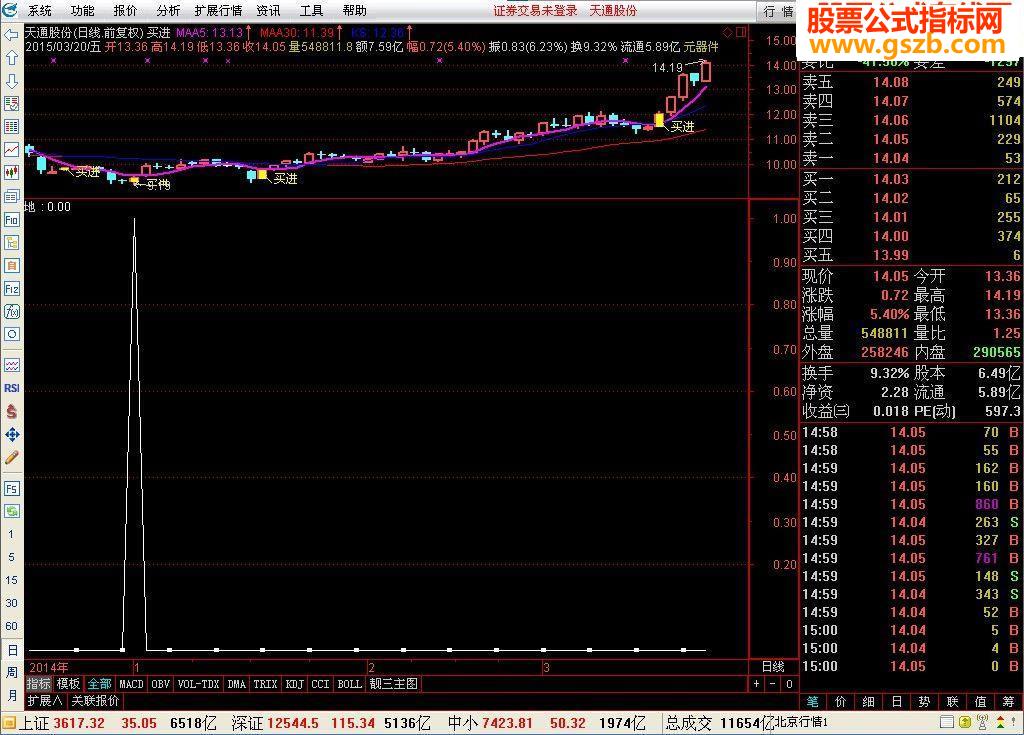Viewport: 1024px width, 735px height.
Task: Select the 30-minute period button
Action: (x=11, y=603)
